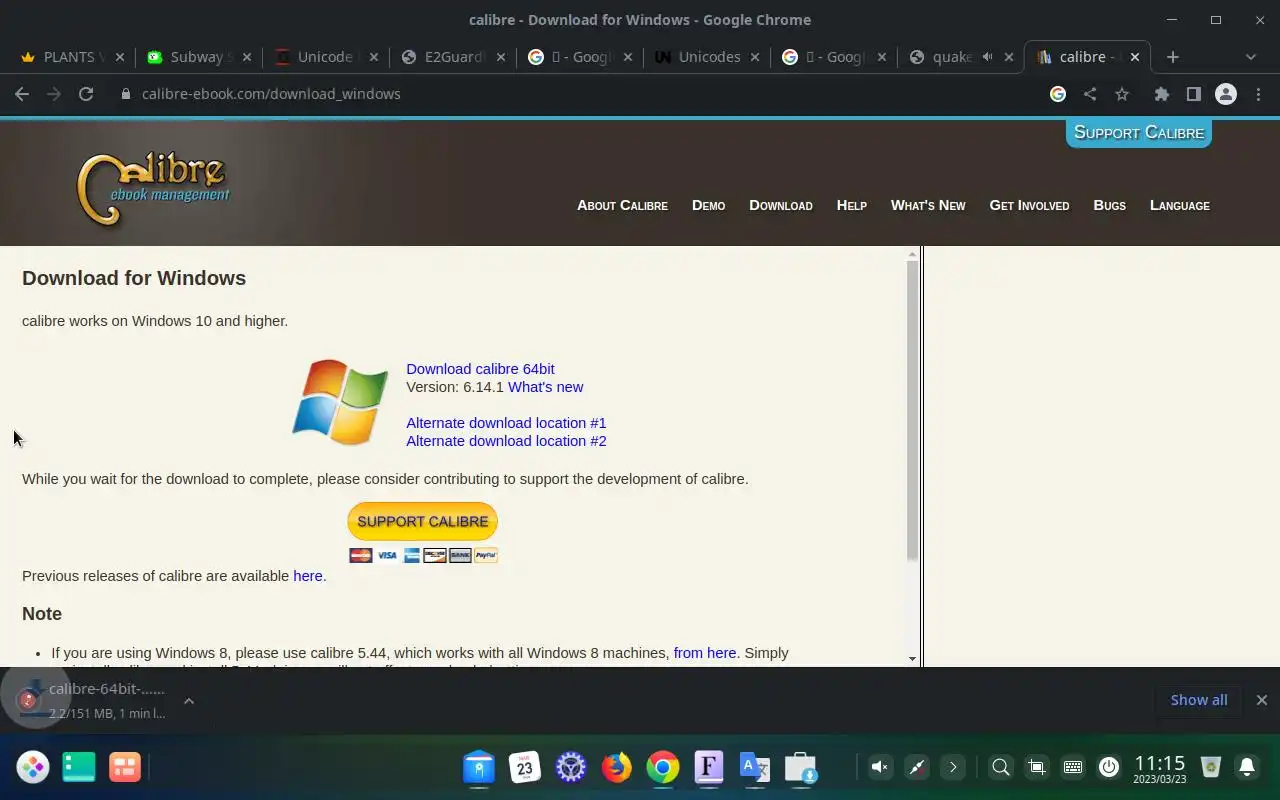The image size is (1280, 800).
Task: Toggle the muted volume tray icon
Action: click(x=879, y=767)
